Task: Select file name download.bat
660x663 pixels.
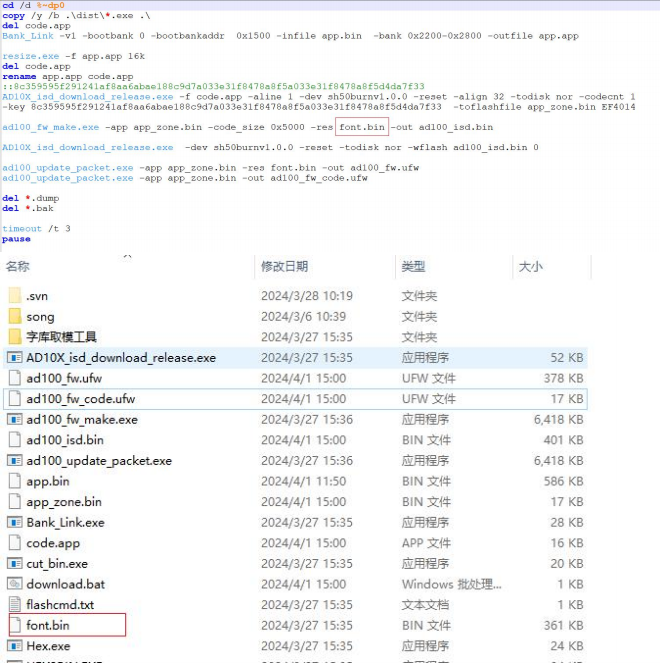Action: tap(65, 584)
